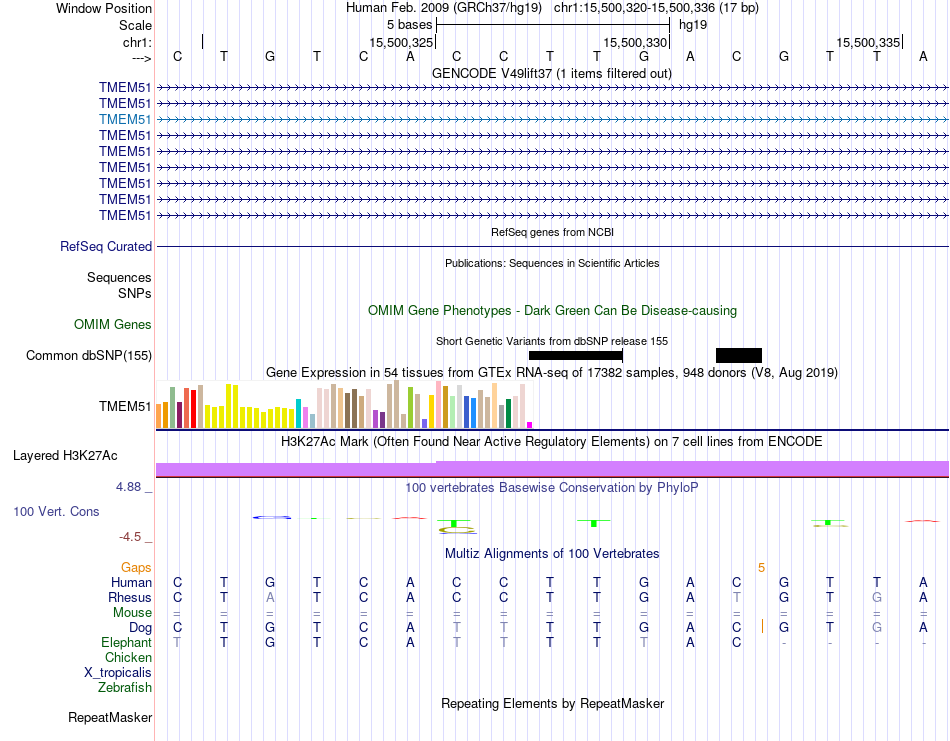
Task: Click the 'SNPs' publications track label
Action: 135,293
